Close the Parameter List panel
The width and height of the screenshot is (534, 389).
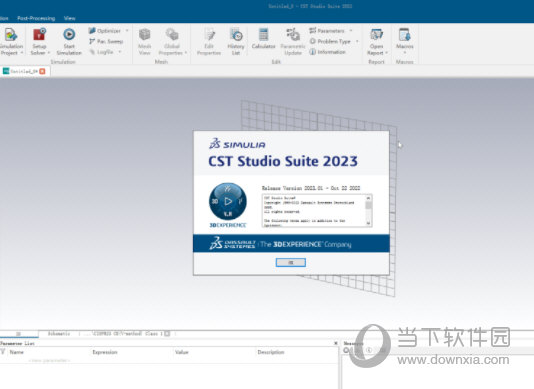(336, 343)
